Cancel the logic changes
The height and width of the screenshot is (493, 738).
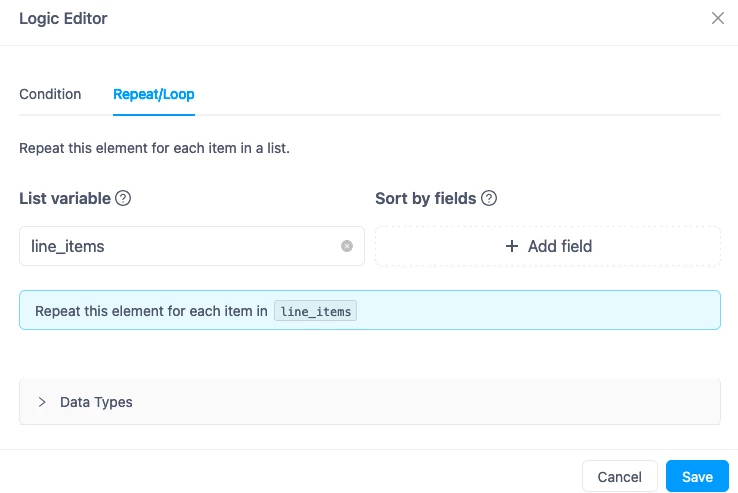(x=619, y=477)
